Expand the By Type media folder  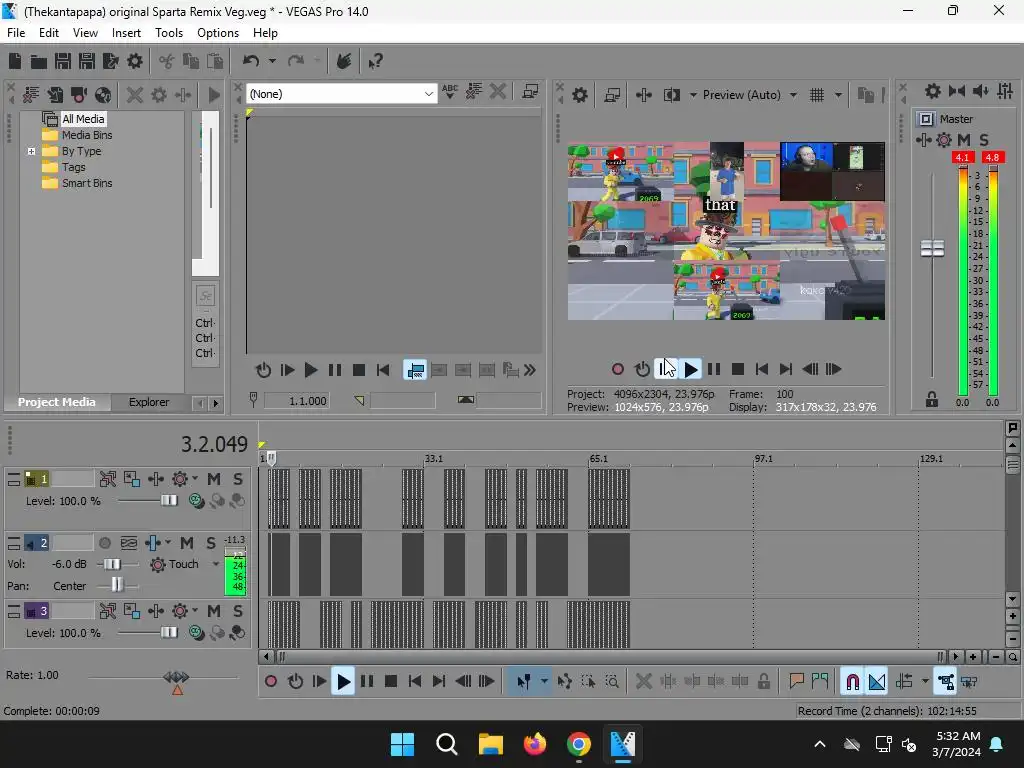(x=31, y=151)
